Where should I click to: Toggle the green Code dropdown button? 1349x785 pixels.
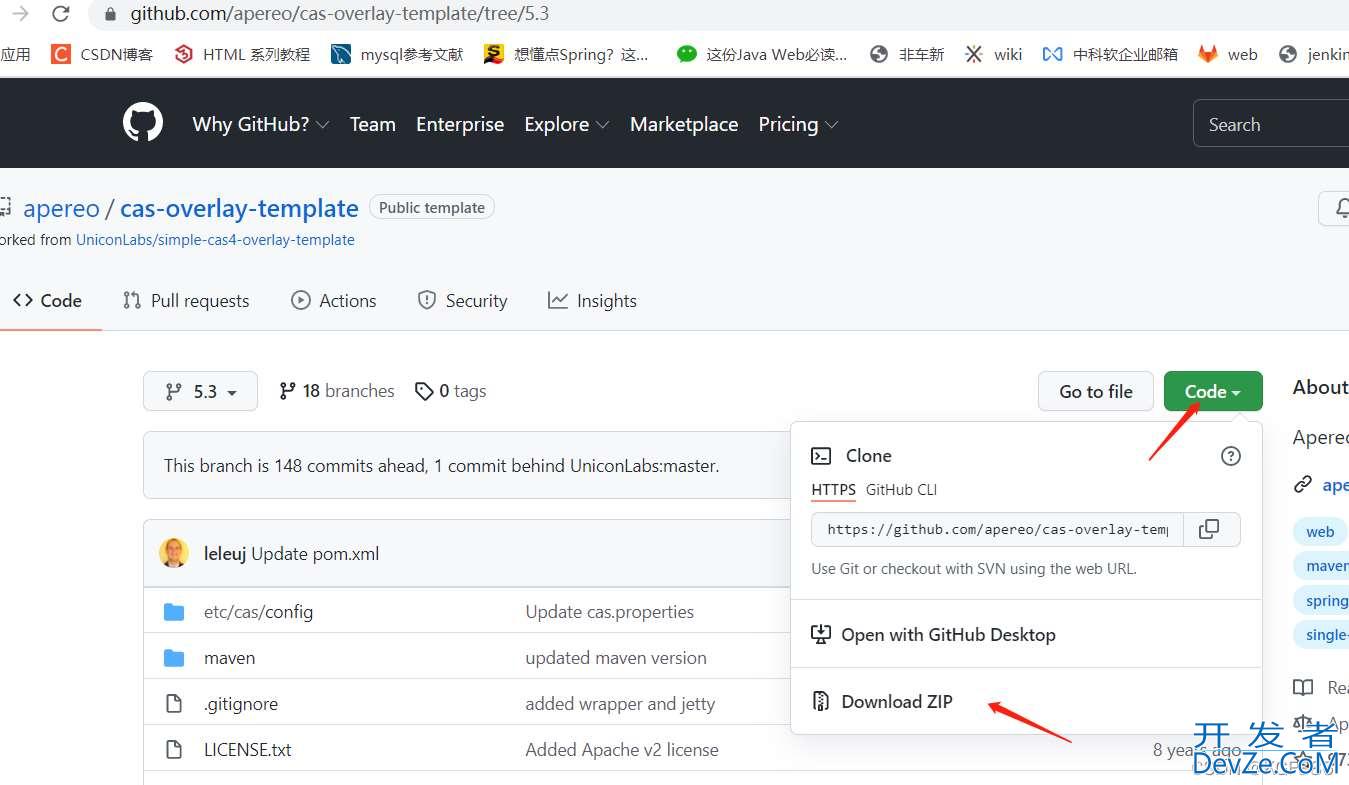click(x=1212, y=392)
